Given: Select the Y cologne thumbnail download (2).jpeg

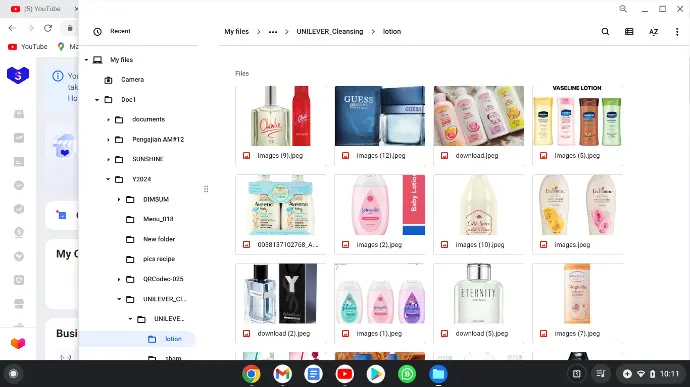Looking at the screenshot, I should (281, 294).
